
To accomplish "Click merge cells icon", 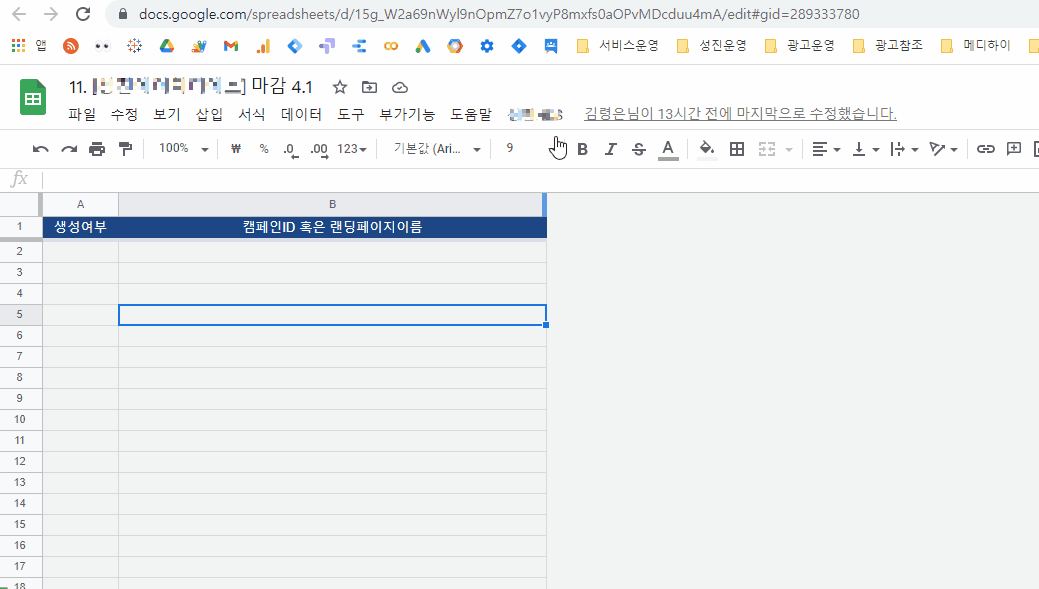I will point(767,149).
